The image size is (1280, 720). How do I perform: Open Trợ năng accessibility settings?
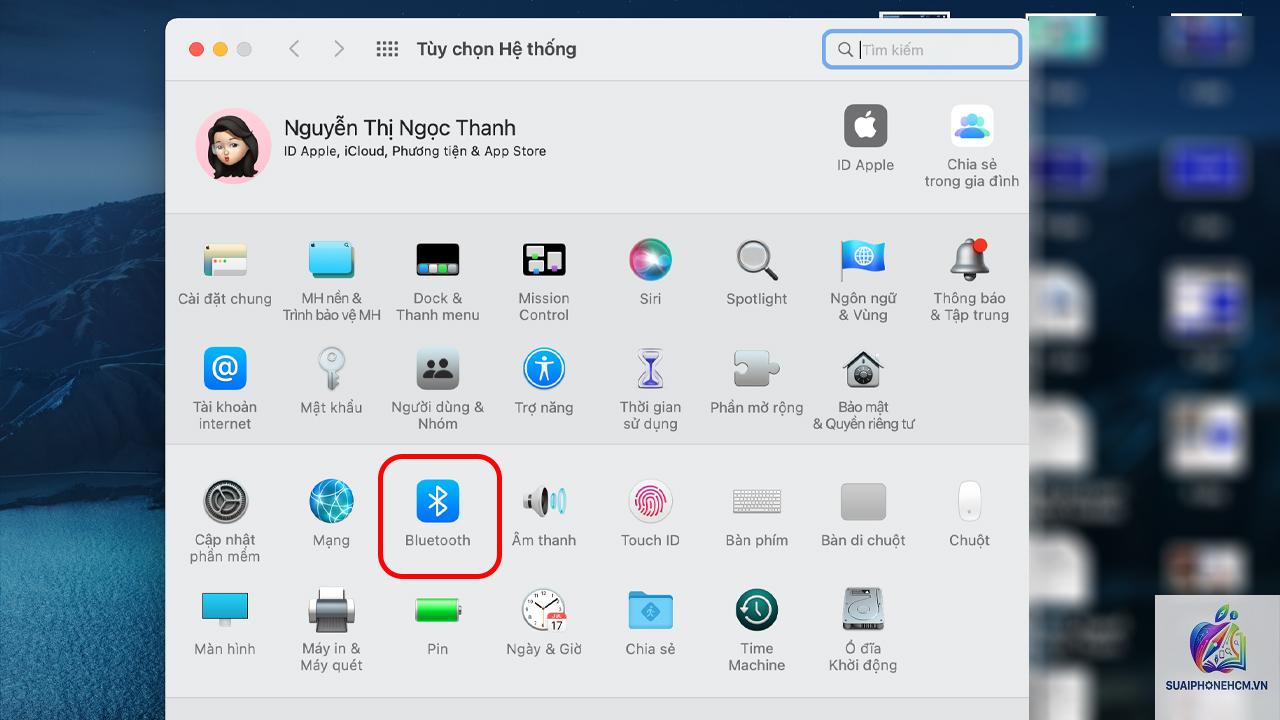(544, 369)
